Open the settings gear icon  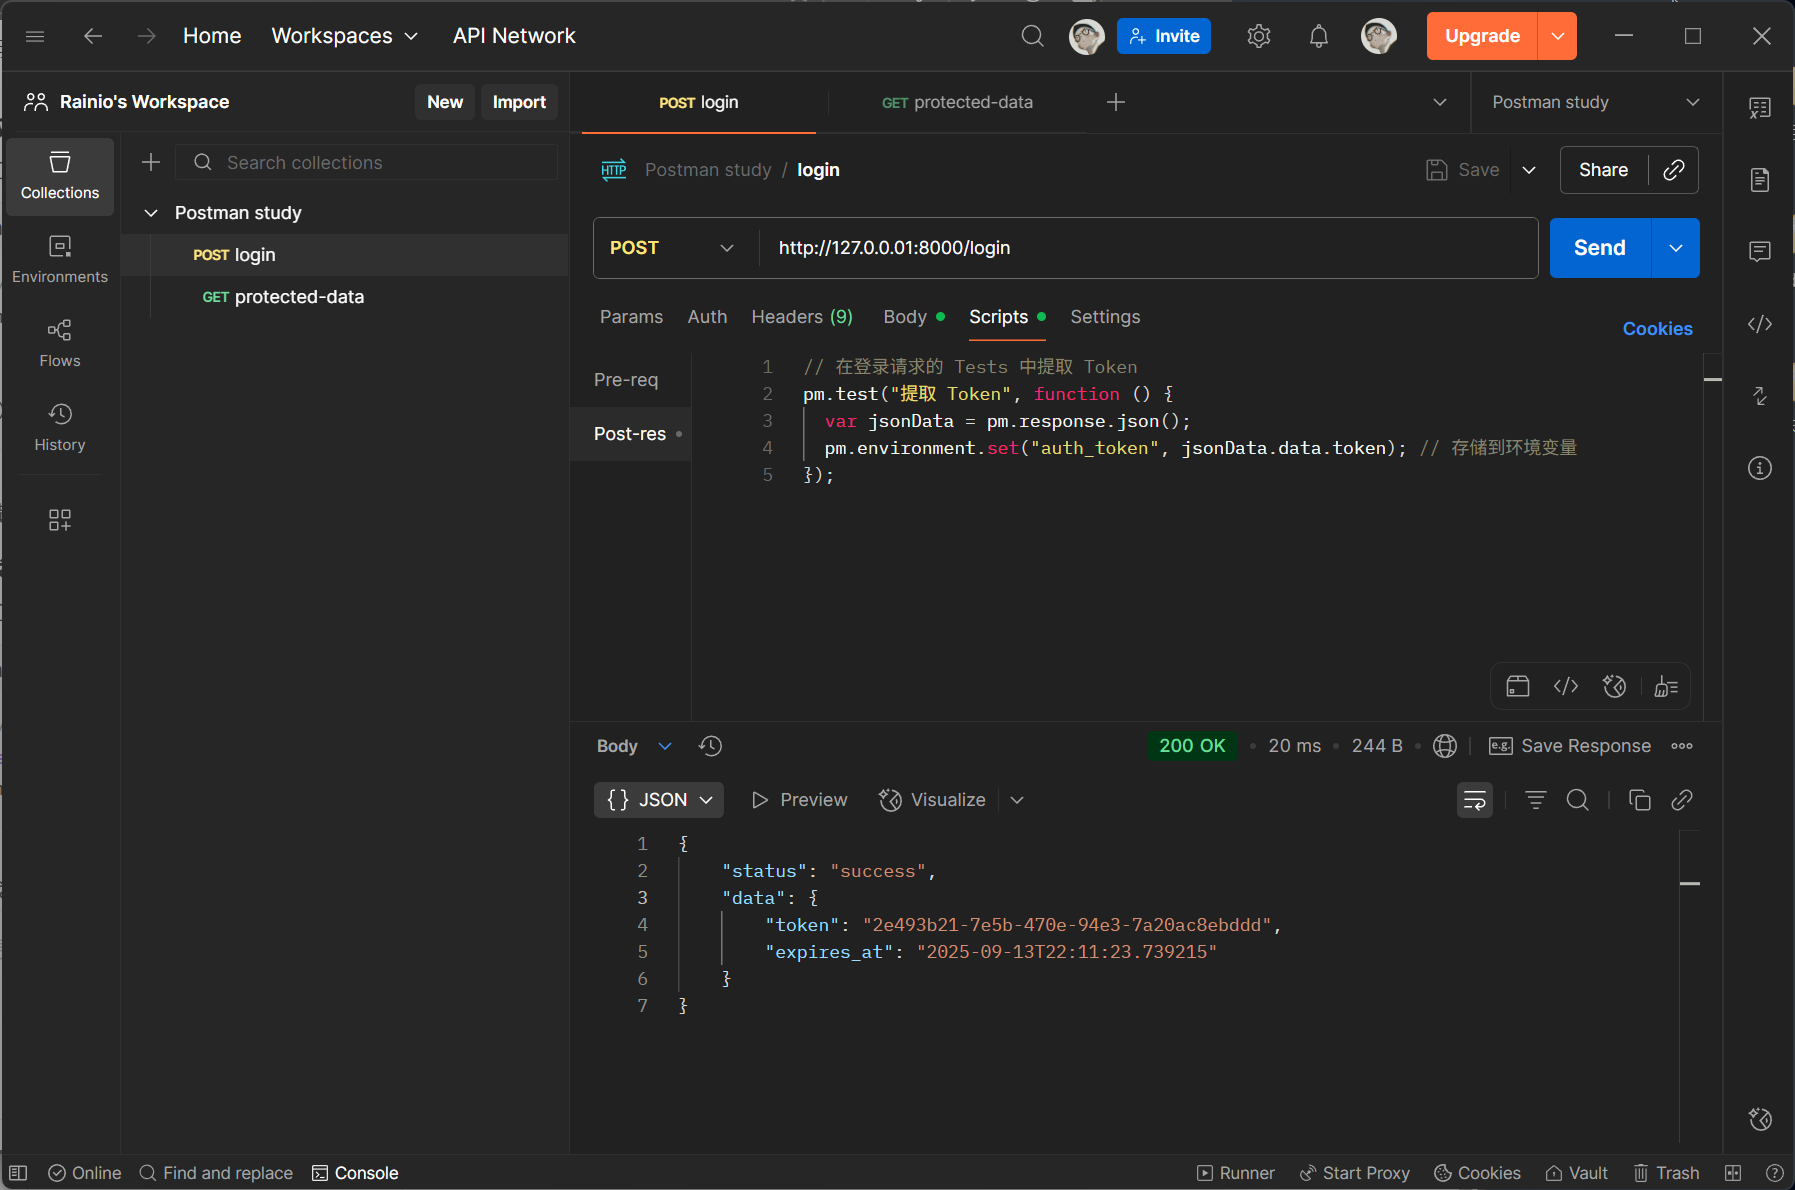click(x=1259, y=36)
